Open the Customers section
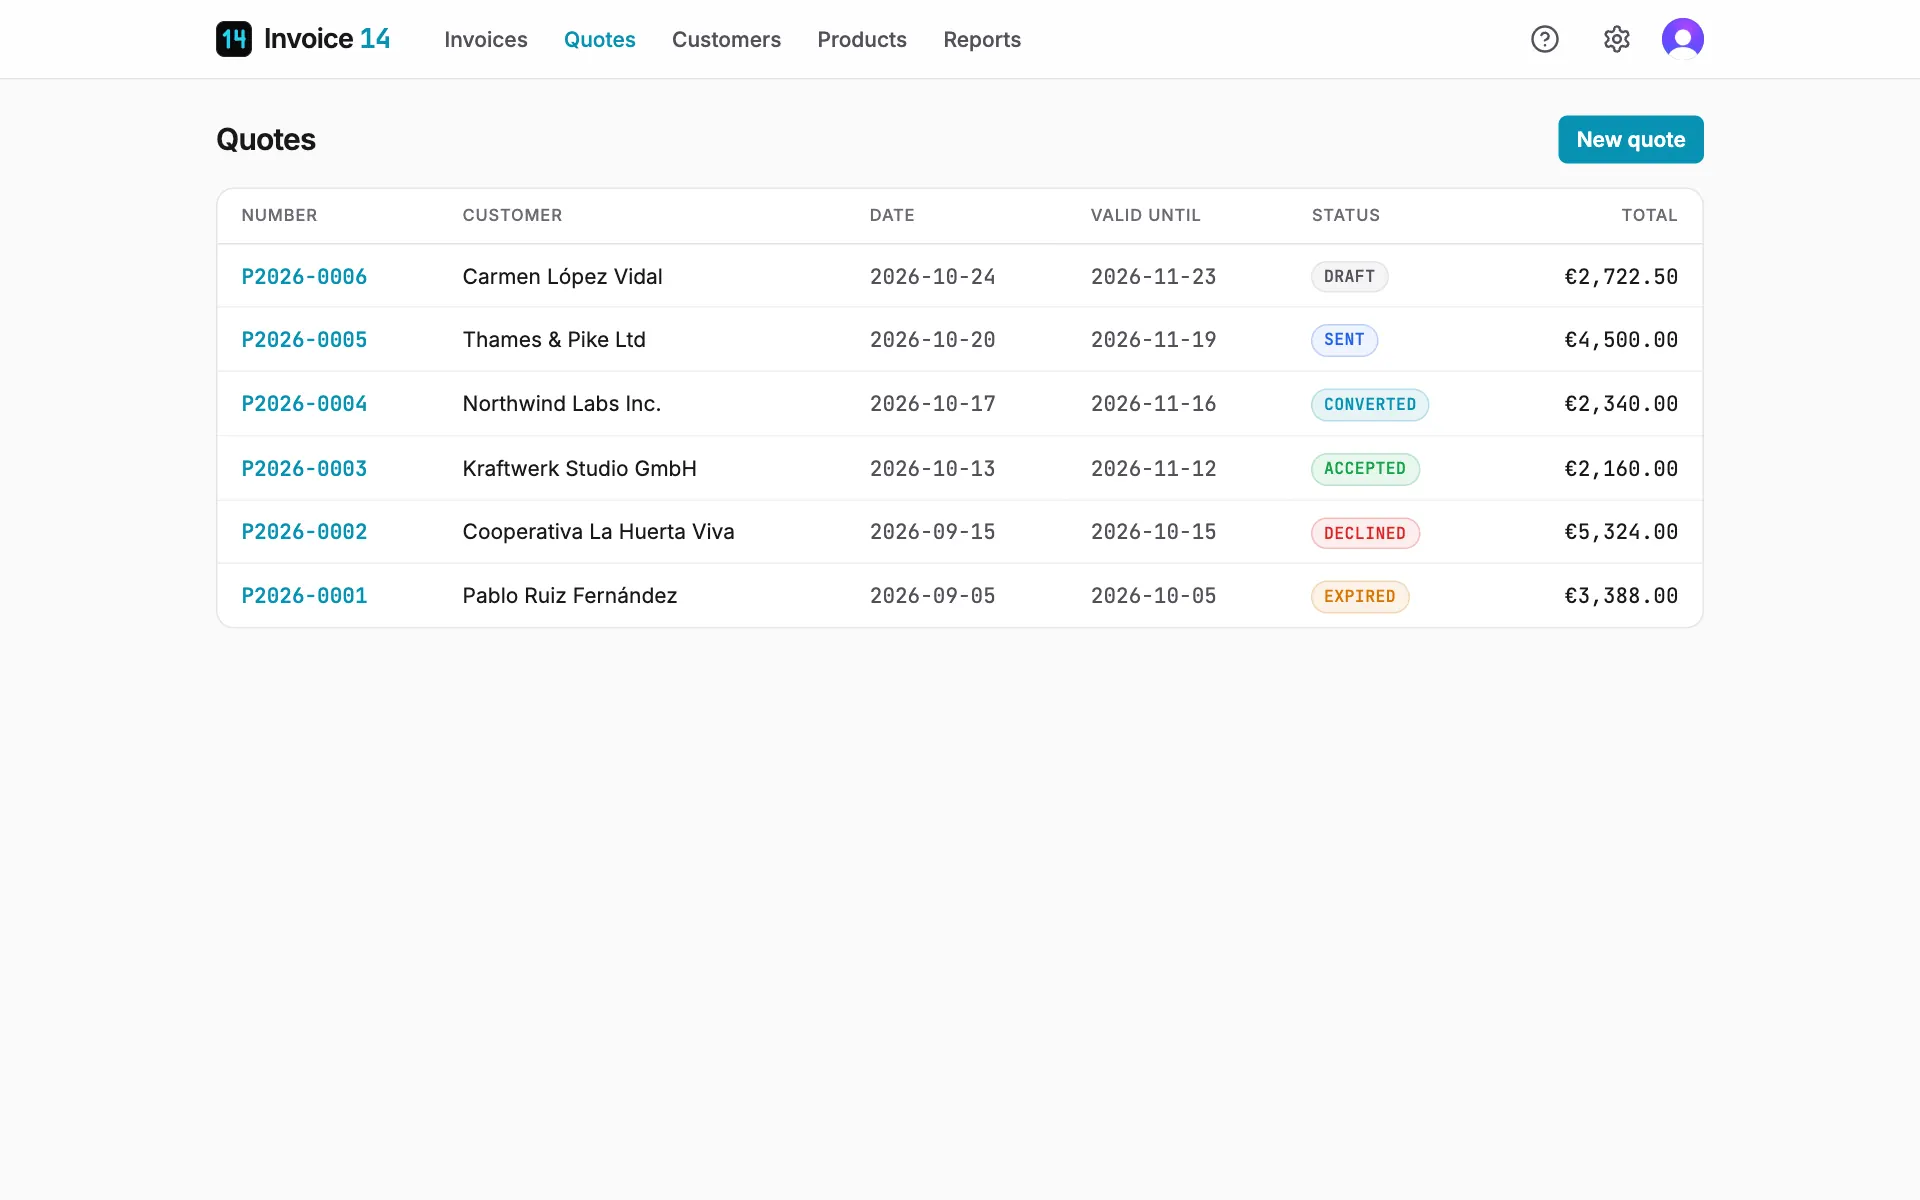Image resolution: width=1920 pixels, height=1200 pixels. point(726,39)
